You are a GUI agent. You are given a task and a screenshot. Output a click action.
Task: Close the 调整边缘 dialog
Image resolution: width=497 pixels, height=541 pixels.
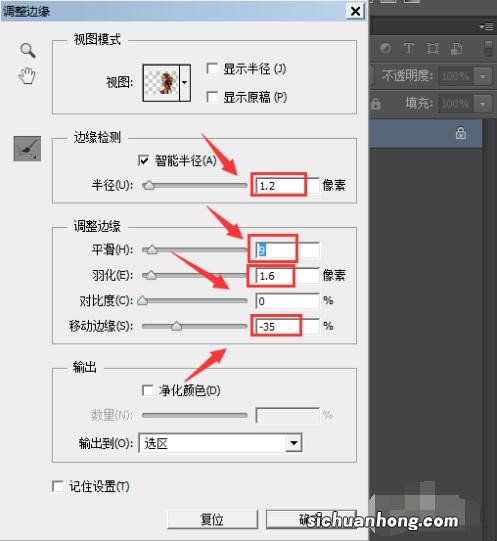coord(355,11)
